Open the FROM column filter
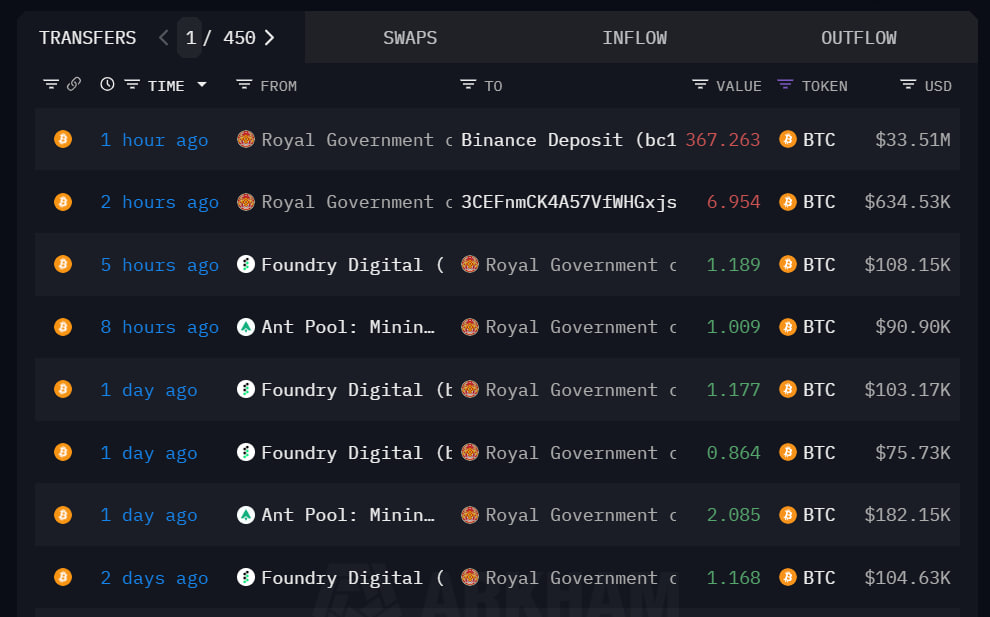This screenshot has width=990, height=617. point(244,85)
